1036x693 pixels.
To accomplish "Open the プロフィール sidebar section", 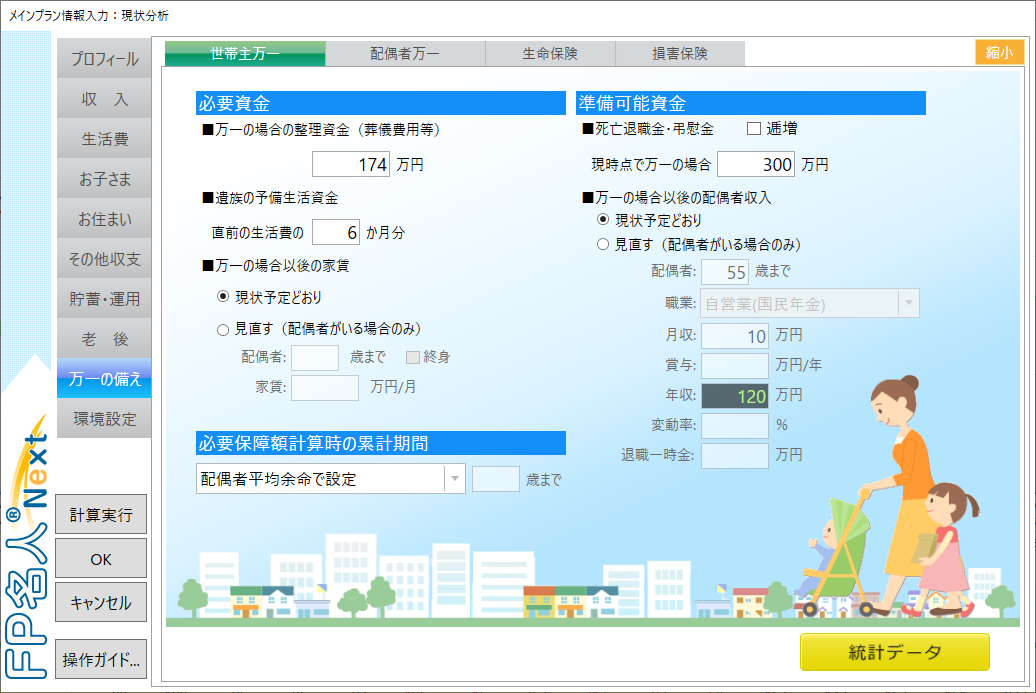I will point(104,59).
